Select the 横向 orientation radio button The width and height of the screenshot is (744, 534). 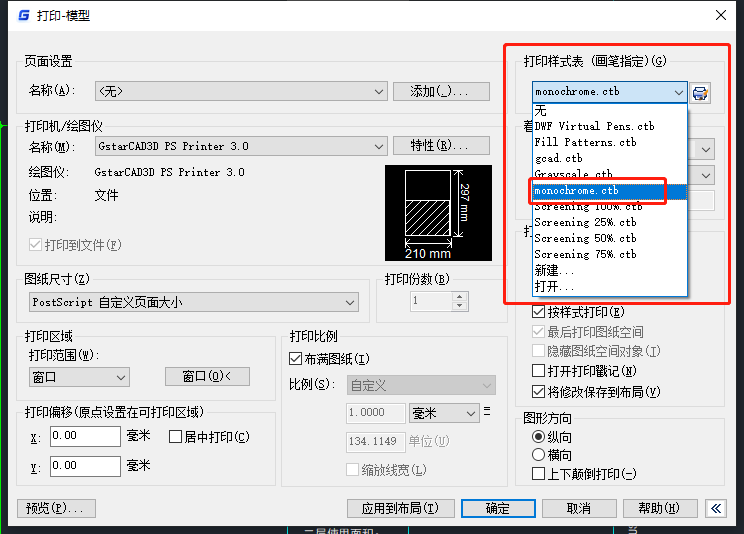[538, 455]
